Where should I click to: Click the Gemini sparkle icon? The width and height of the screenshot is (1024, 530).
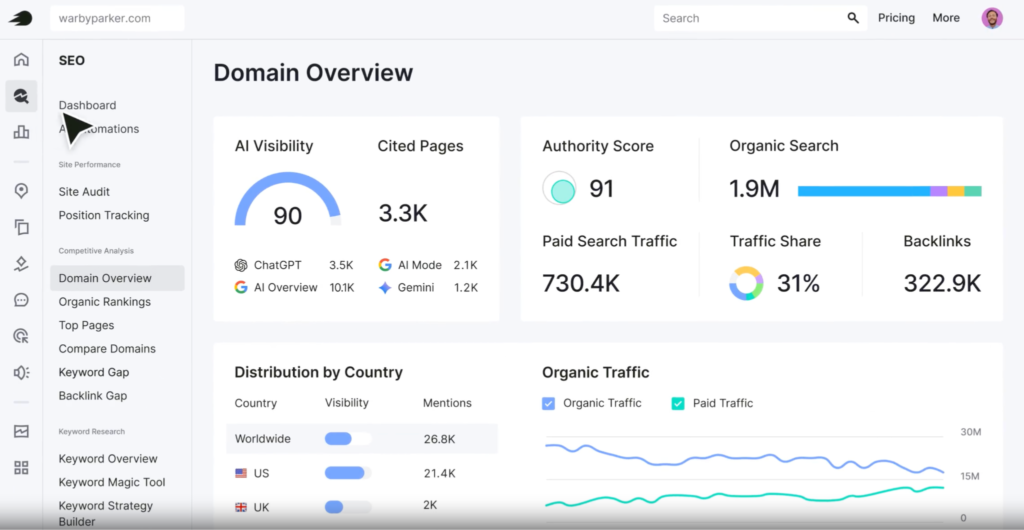(385, 287)
